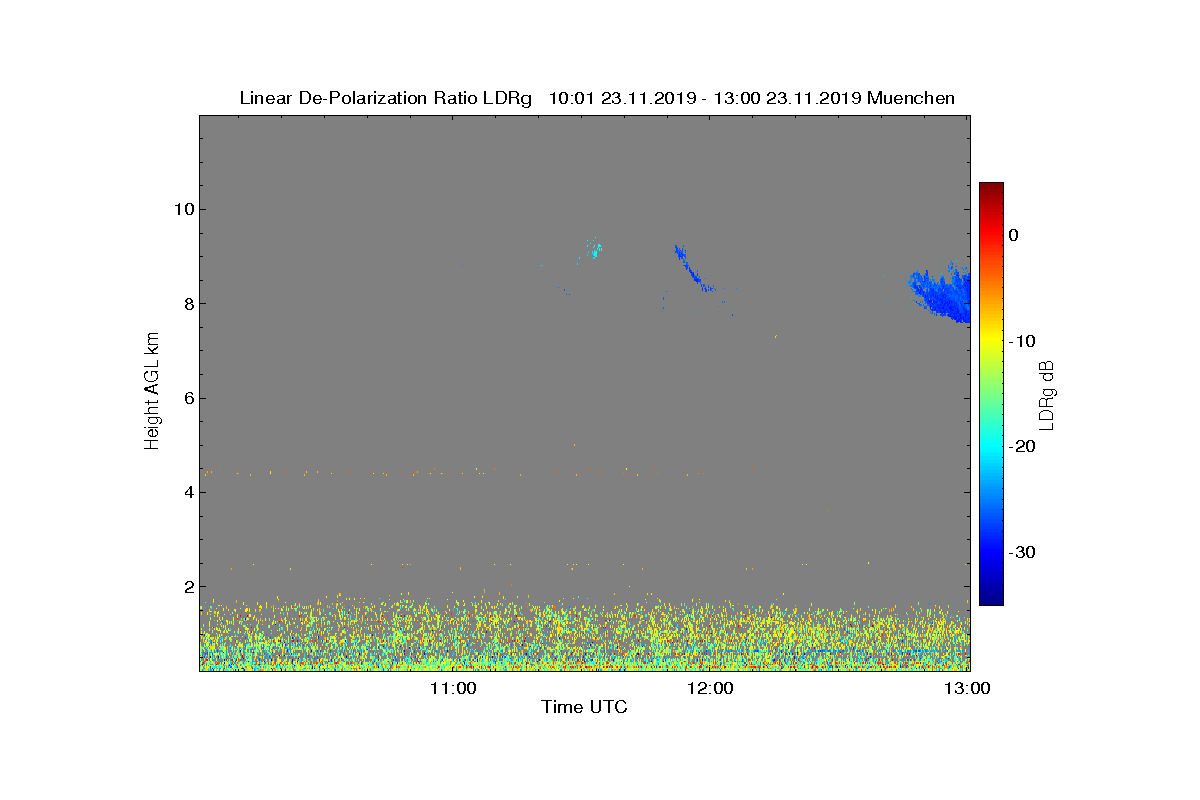Image resolution: width=1200 pixels, height=800 pixels.
Task: Click the colorbar value -20
Action: [1022, 446]
